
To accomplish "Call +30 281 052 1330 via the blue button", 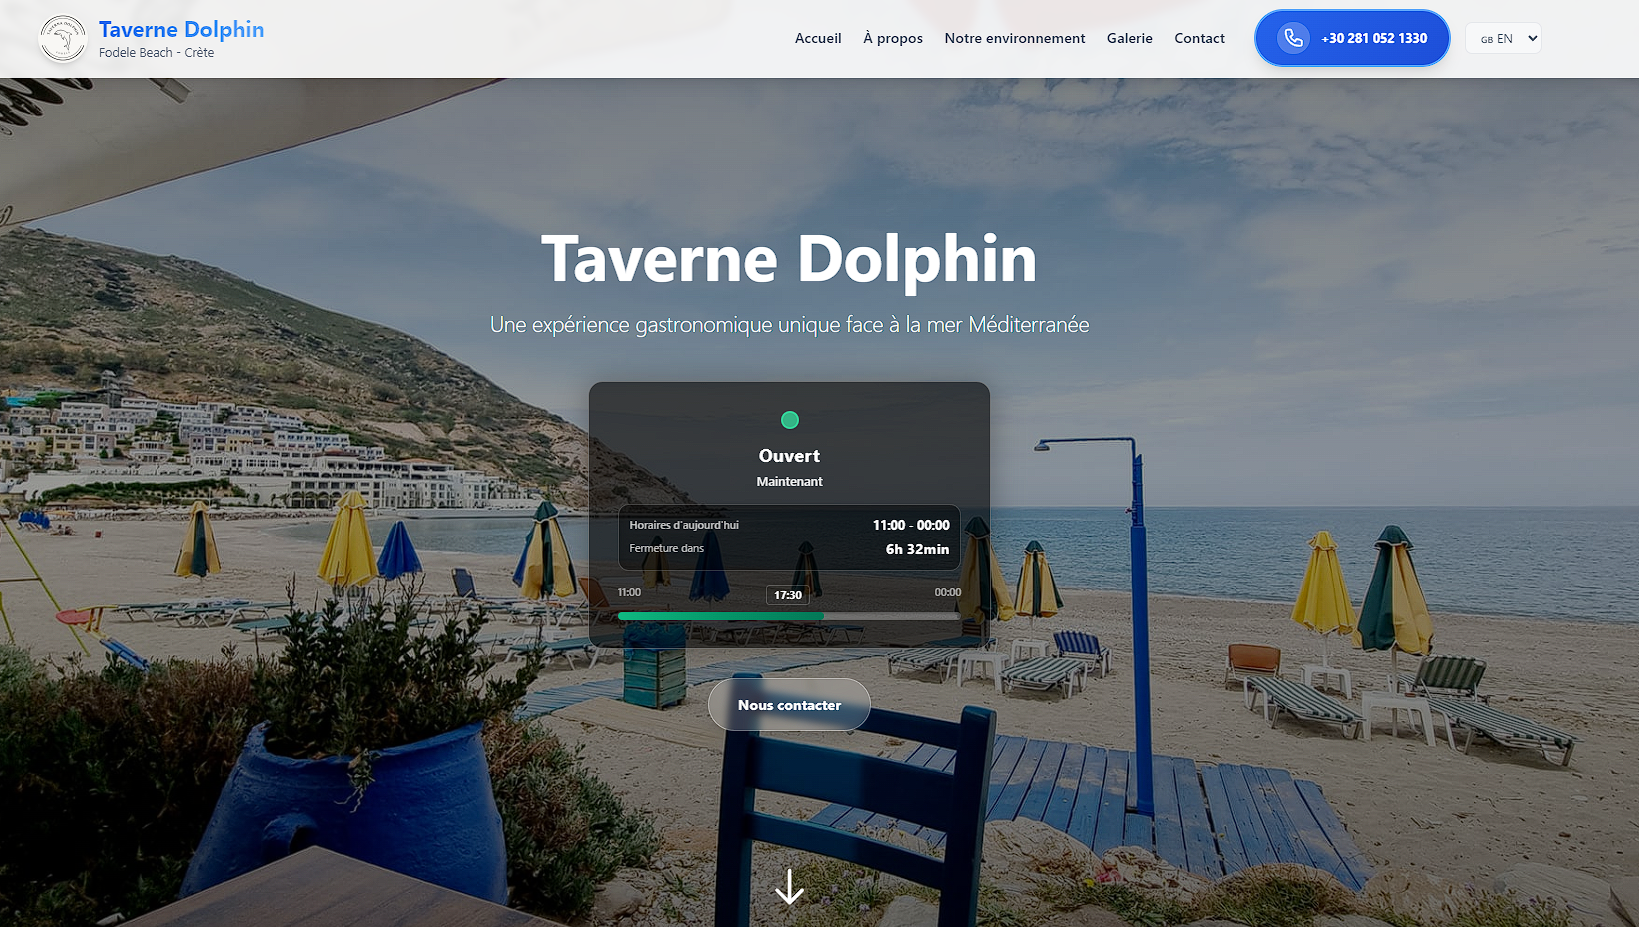I will (1351, 38).
